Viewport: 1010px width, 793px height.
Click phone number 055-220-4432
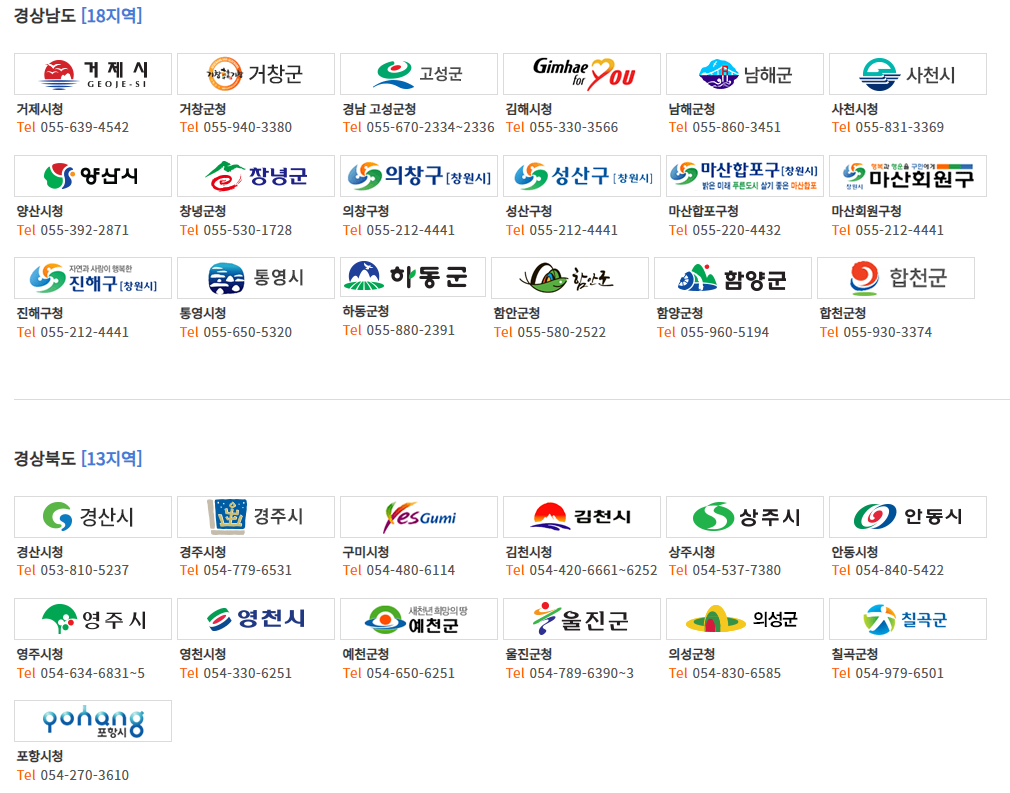click(x=736, y=231)
